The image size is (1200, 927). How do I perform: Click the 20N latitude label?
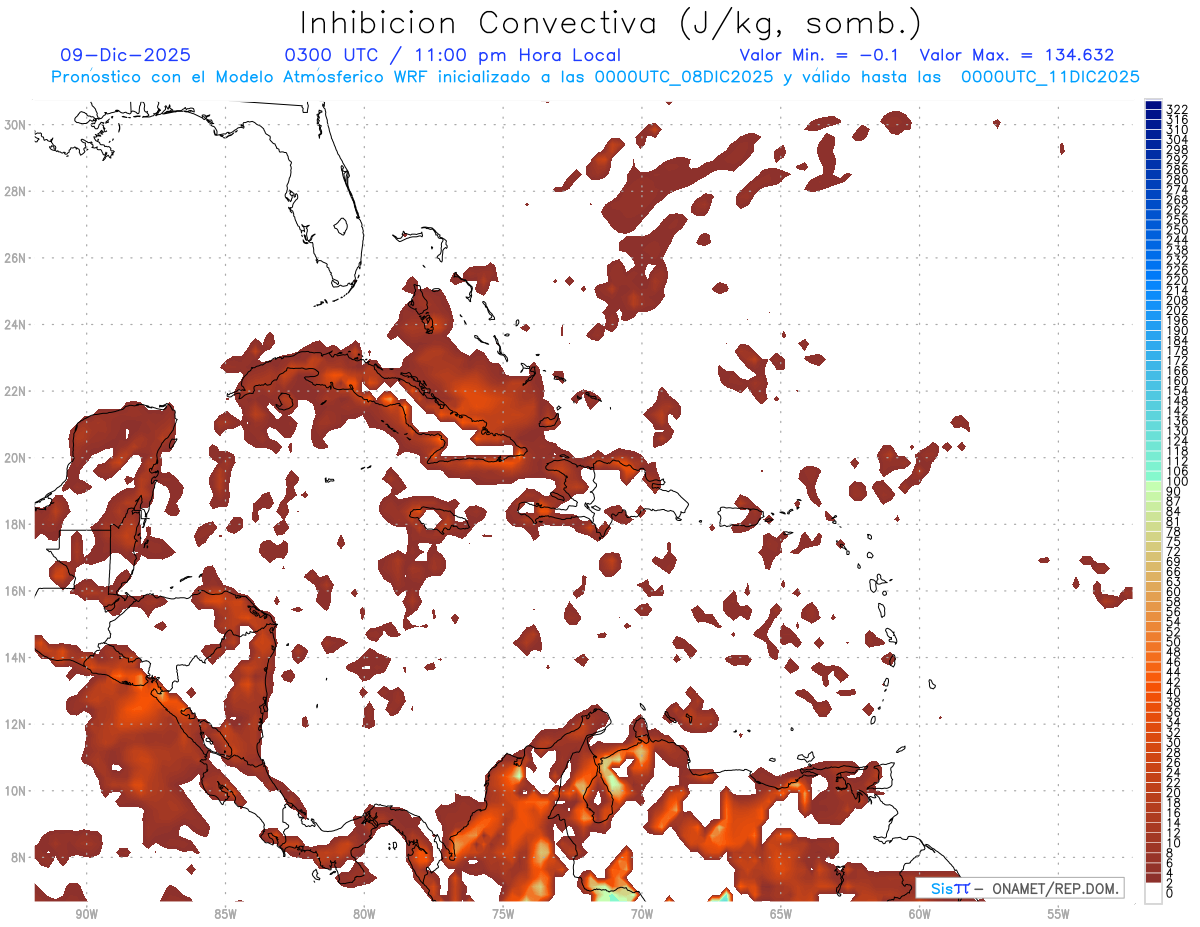[x=17, y=458]
